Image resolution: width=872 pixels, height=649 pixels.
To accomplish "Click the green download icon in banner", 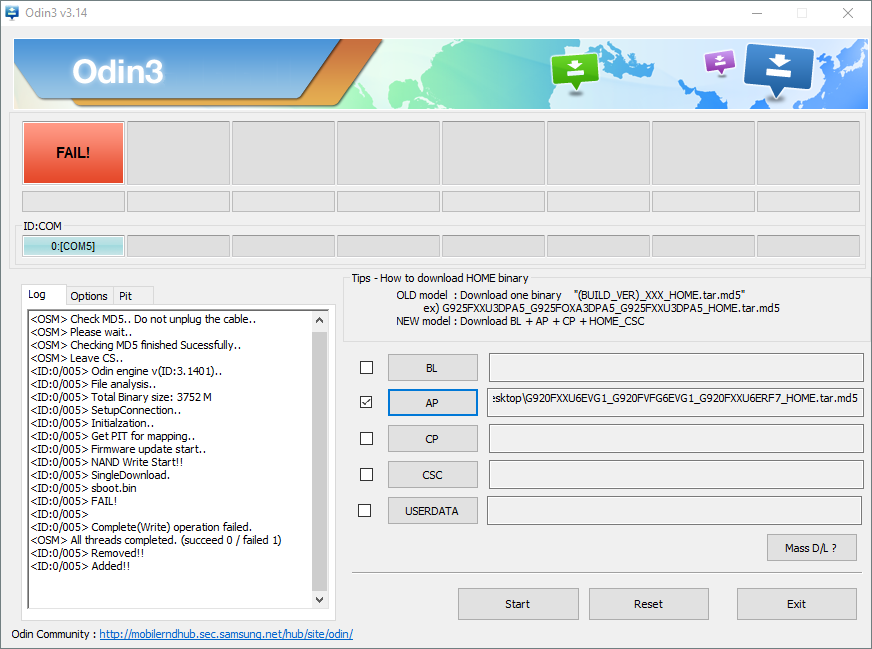I will pos(574,71).
